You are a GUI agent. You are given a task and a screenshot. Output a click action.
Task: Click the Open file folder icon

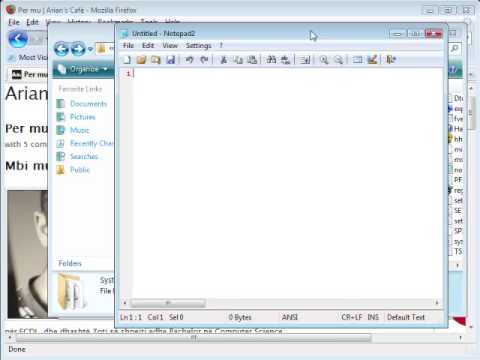tap(141, 60)
